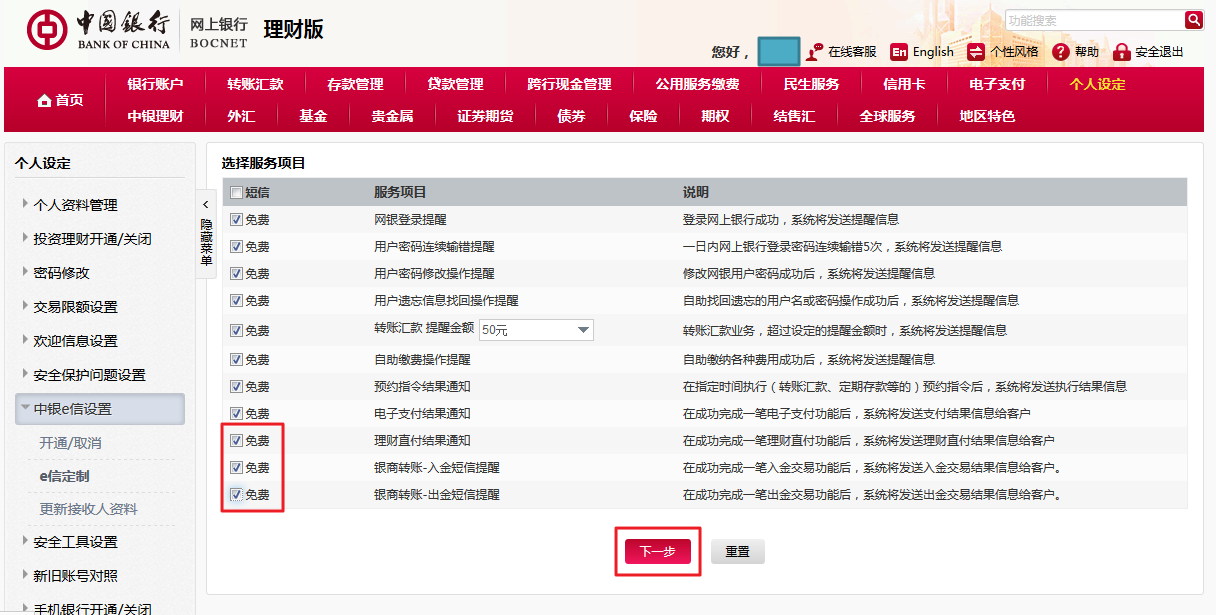Toggle the 短信 select-all checkbox

pyautogui.click(x=236, y=192)
